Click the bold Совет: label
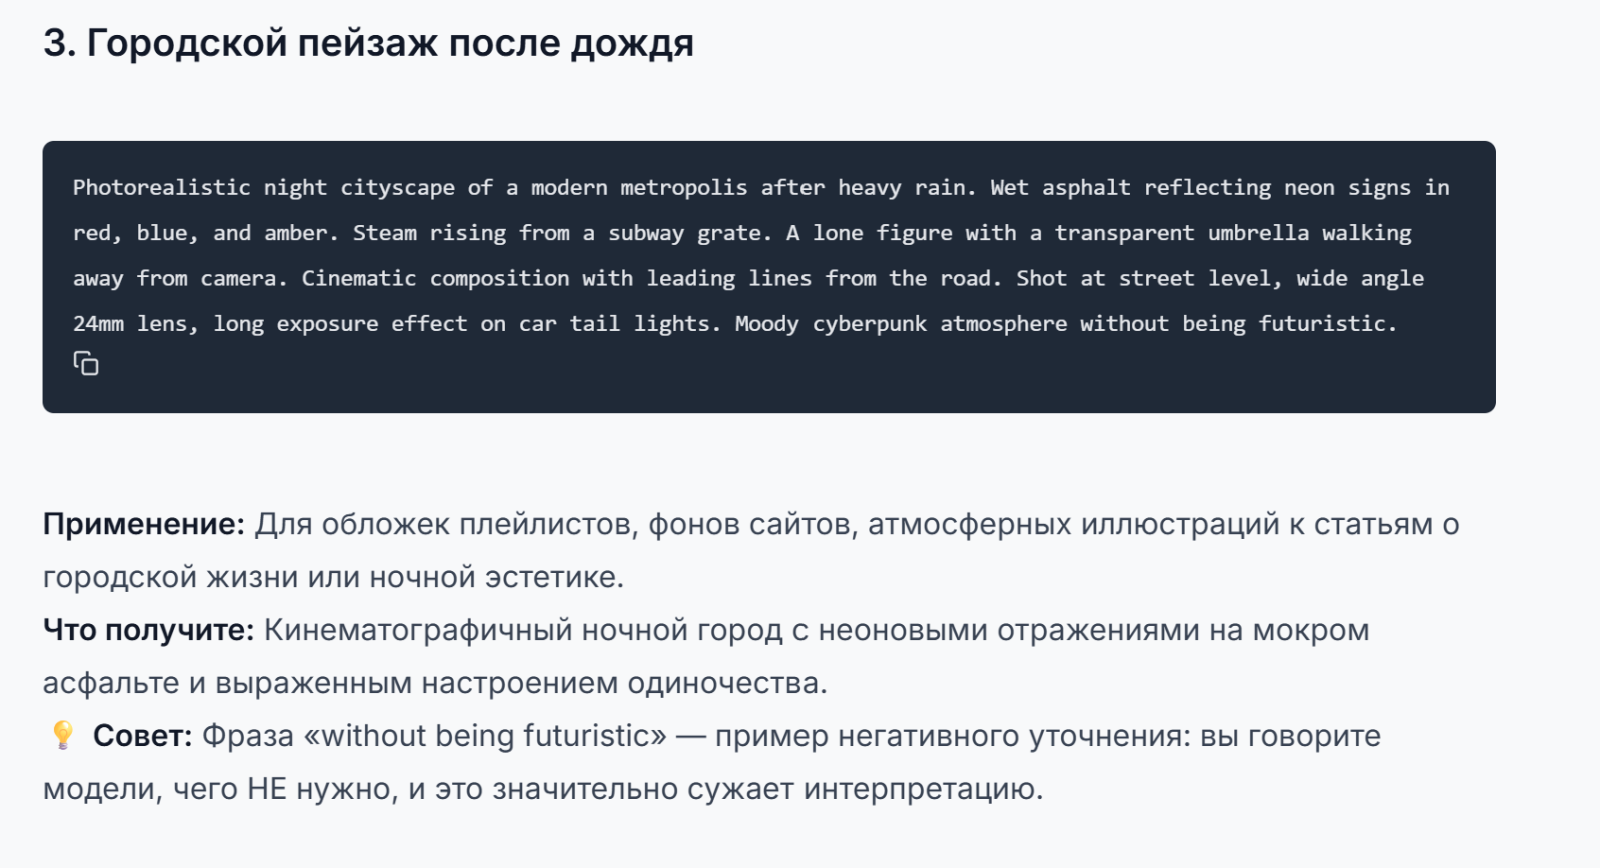 point(142,736)
